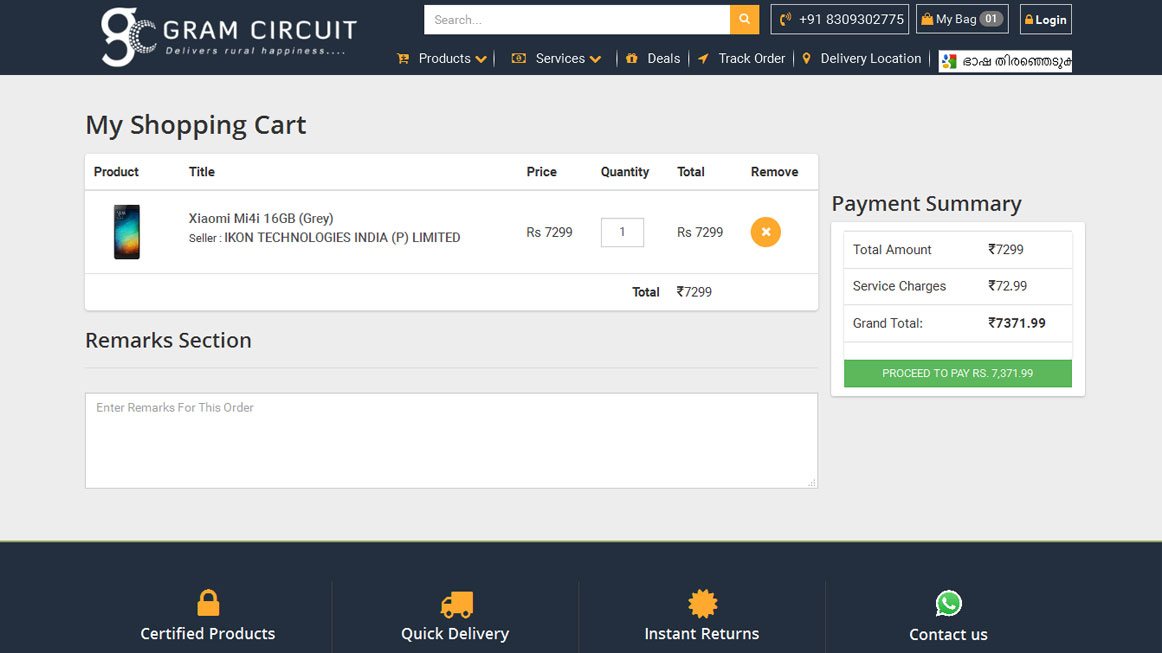Open My Bag with 01 item
Screen dimensions: 1162x653
coord(962,19)
